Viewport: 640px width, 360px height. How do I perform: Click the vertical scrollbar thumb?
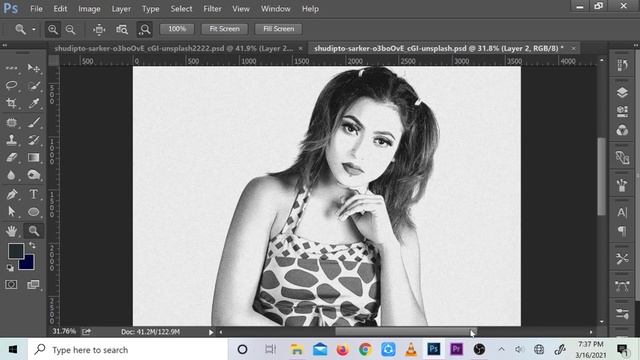(601, 176)
